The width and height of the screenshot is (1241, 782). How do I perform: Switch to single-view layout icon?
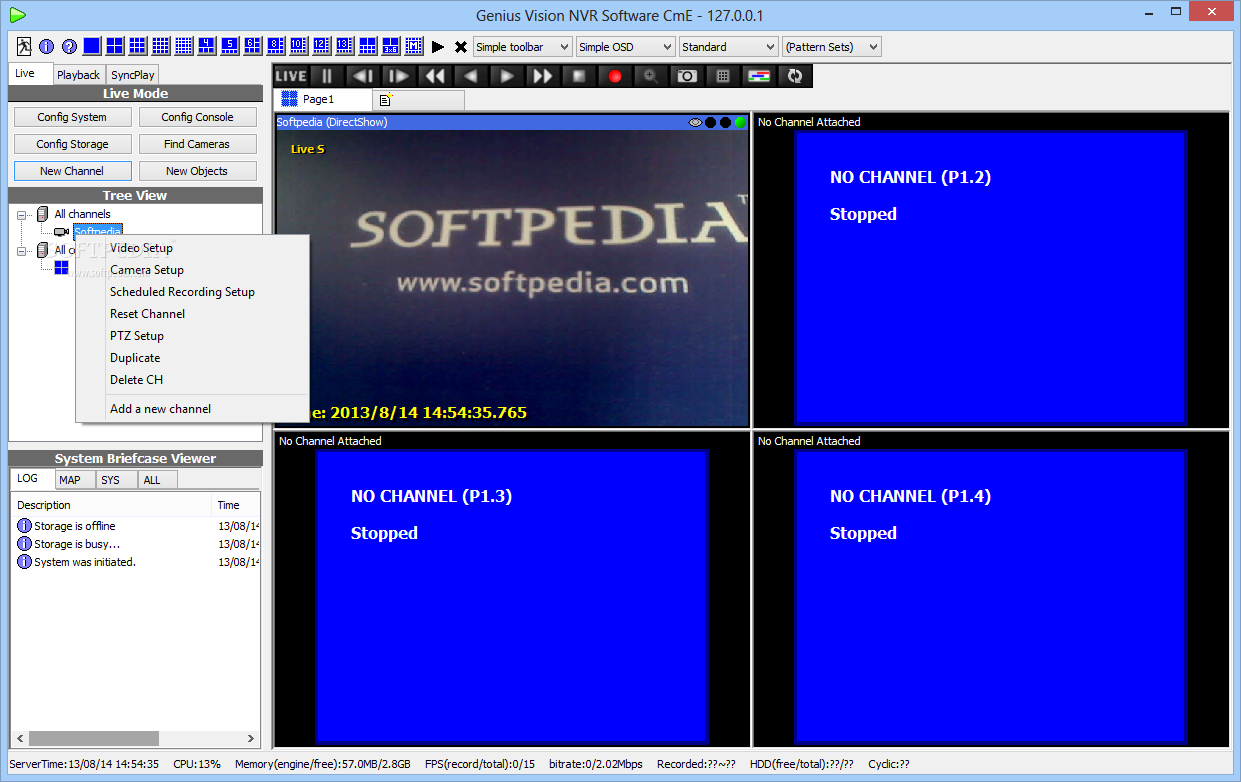point(92,46)
